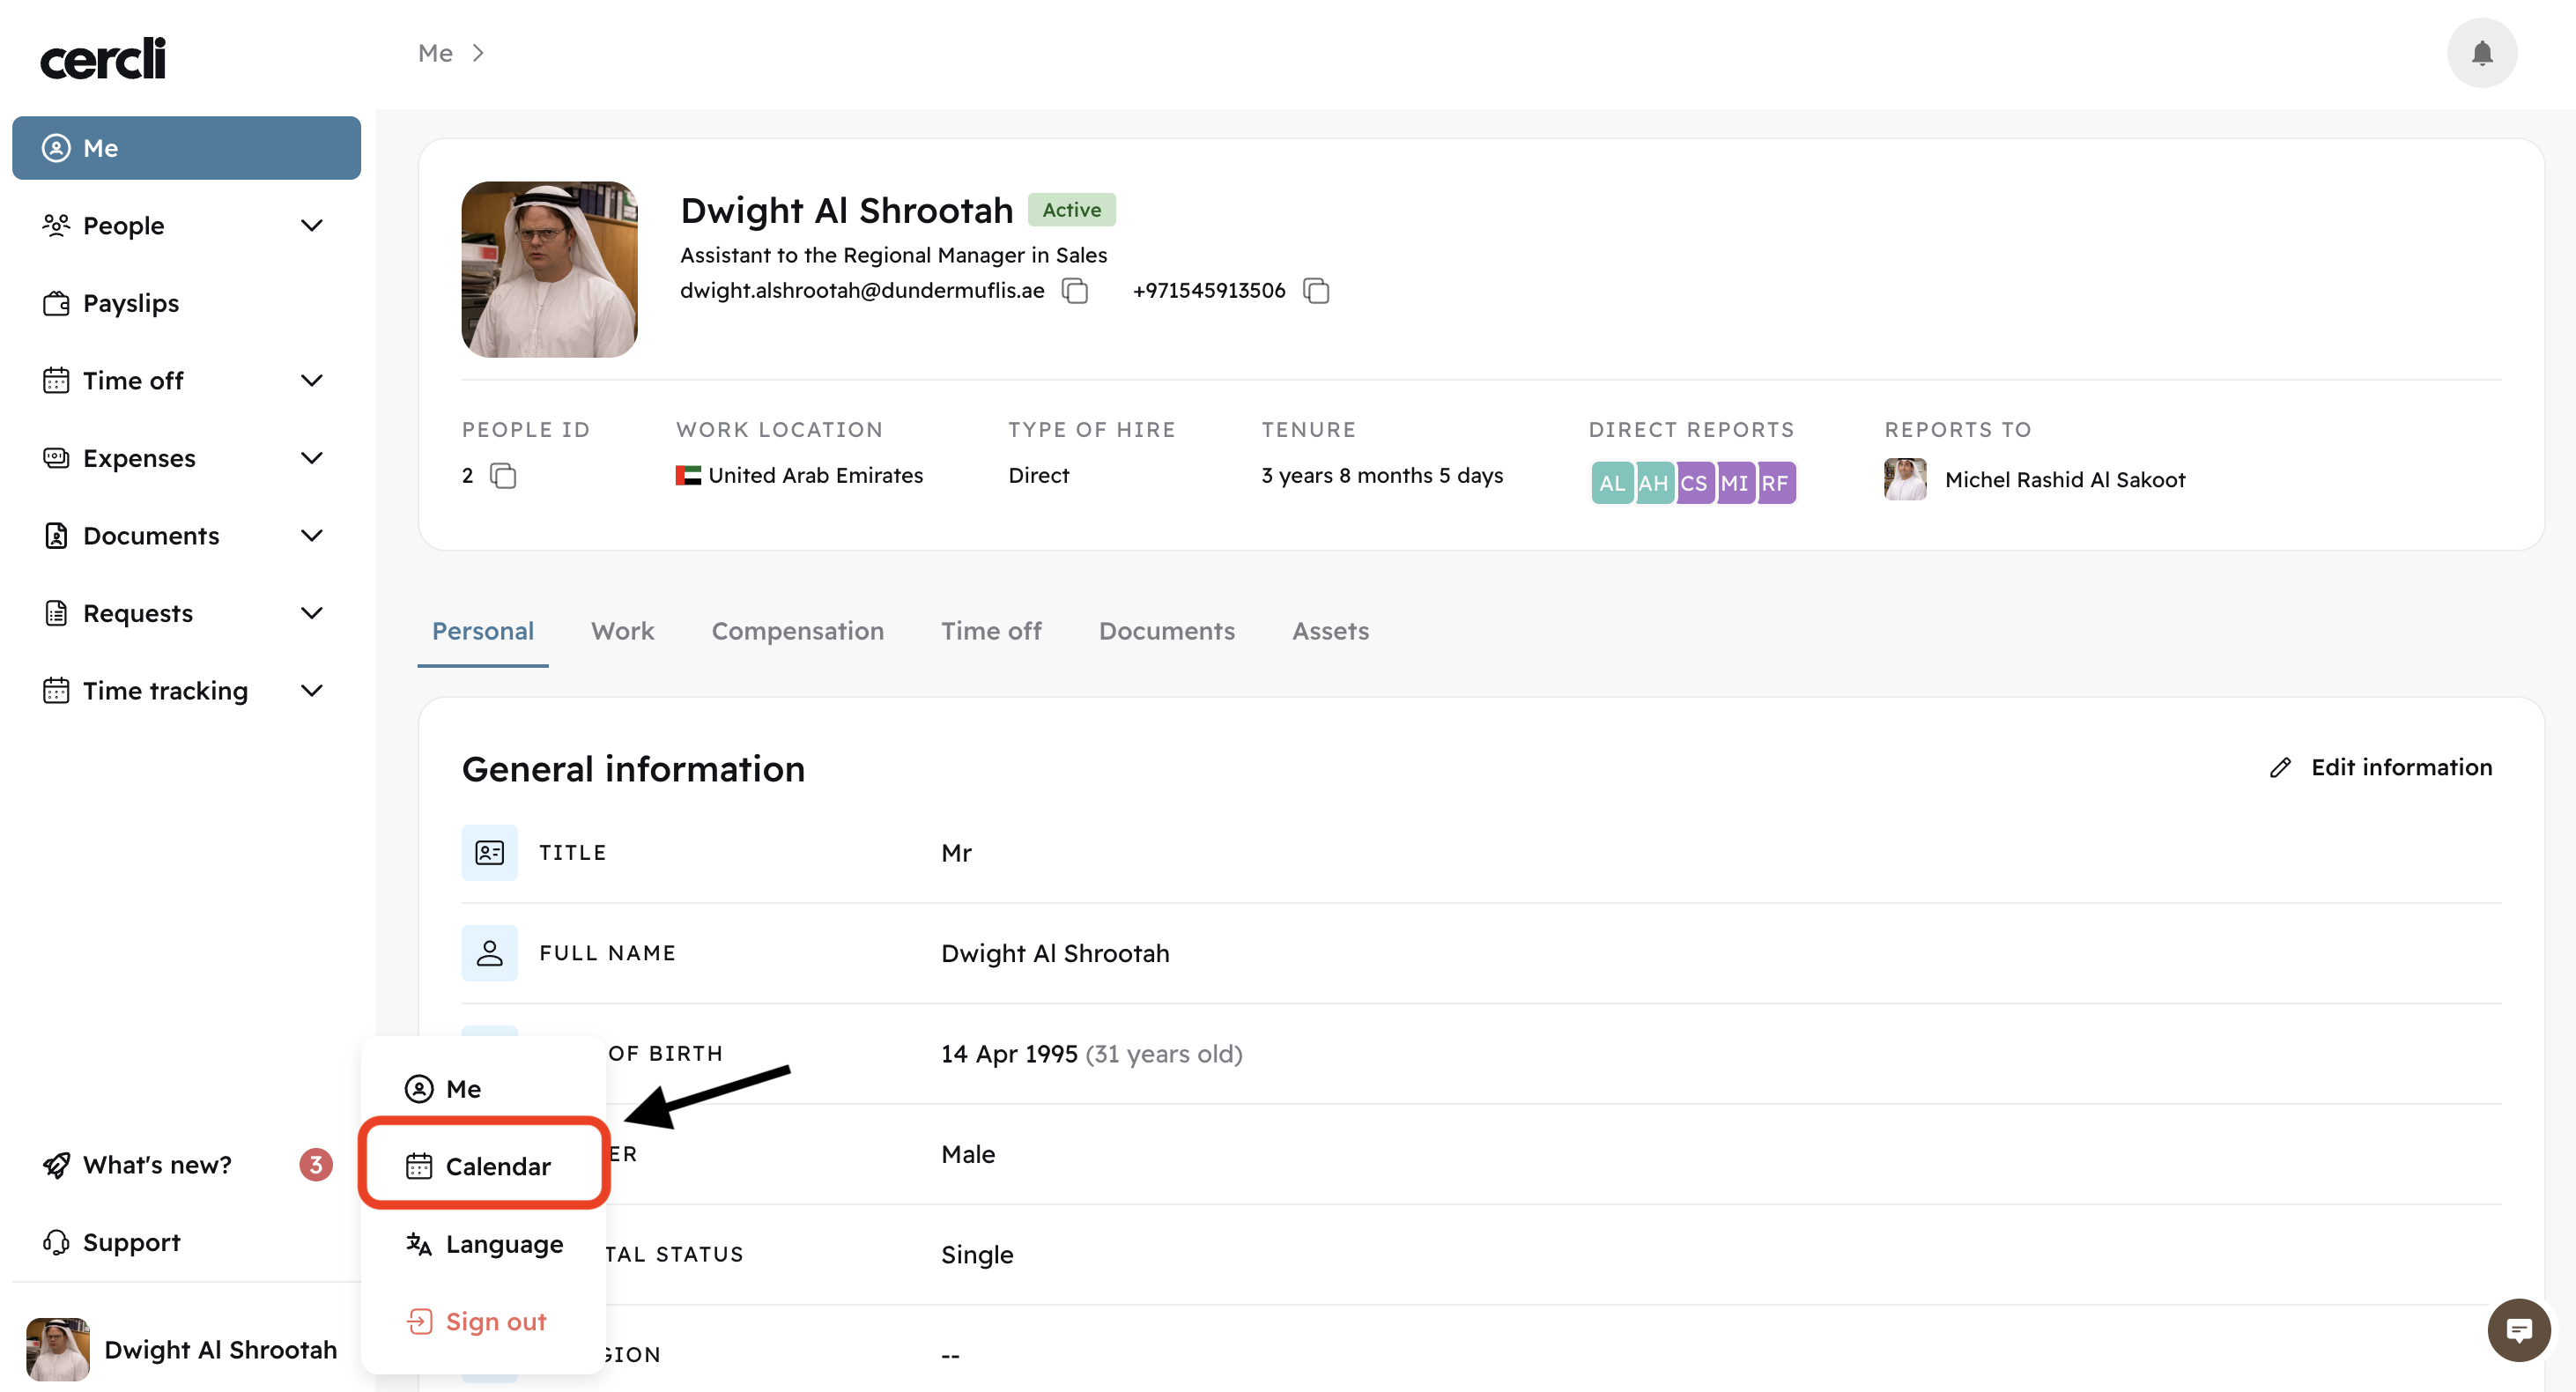Click Edit information
The width and height of the screenshot is (2576, 1392).
click(2380, 768)
